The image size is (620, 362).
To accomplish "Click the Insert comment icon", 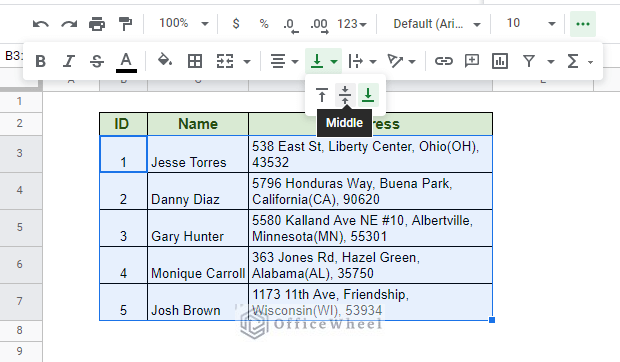I will (472, 61).
